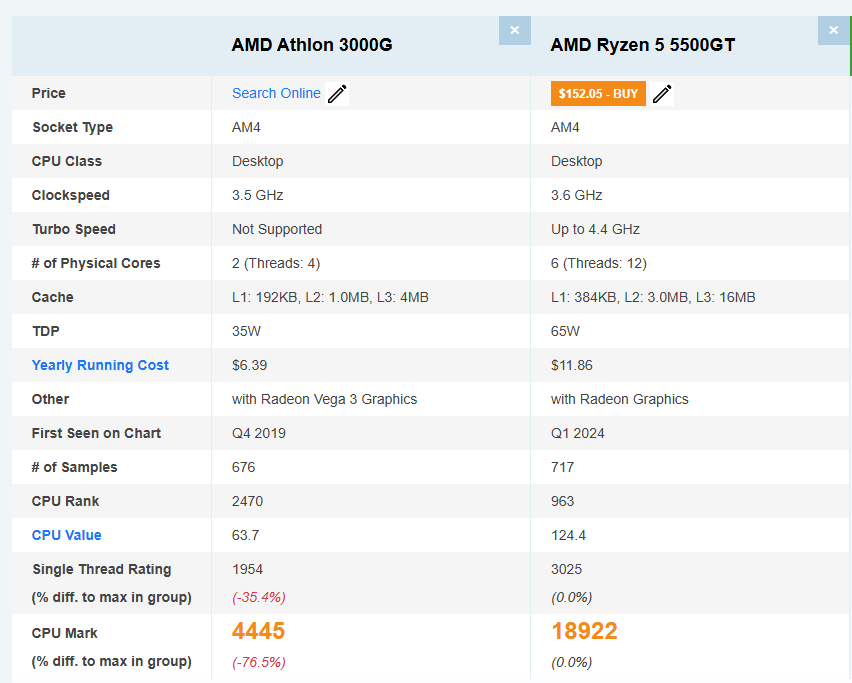Select the 18922 CPU Mark score
Viewport: 852px width, 683px height.
click(x=584, y=631)
